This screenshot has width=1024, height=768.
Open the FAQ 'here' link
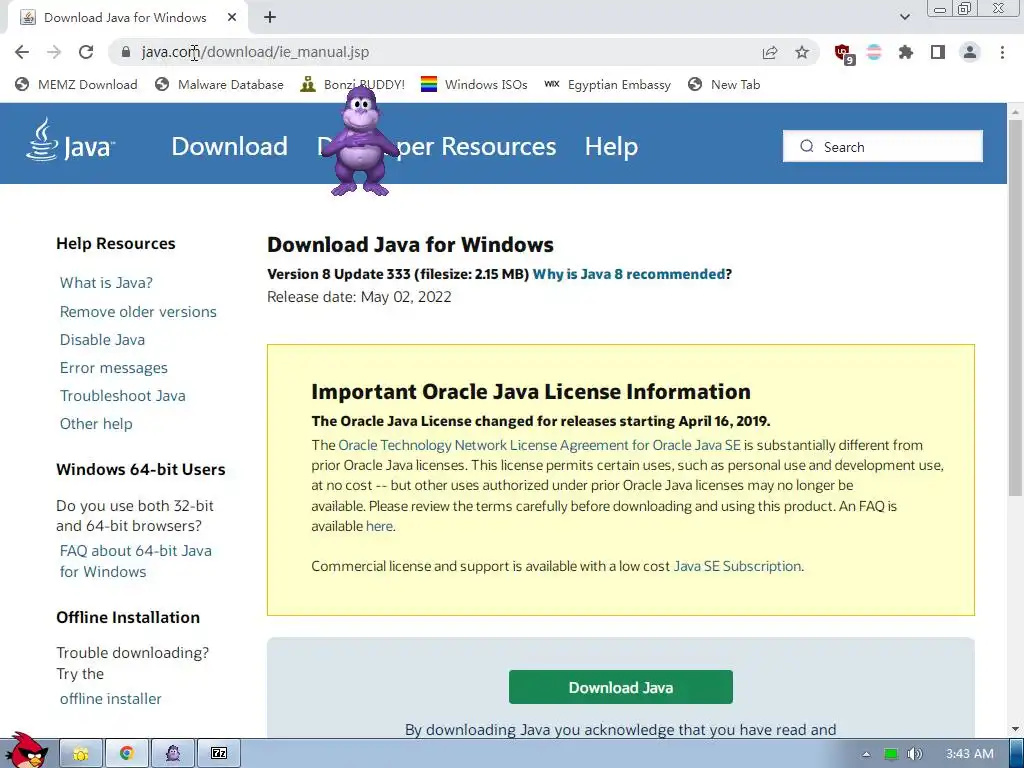[x=379, y=526]
